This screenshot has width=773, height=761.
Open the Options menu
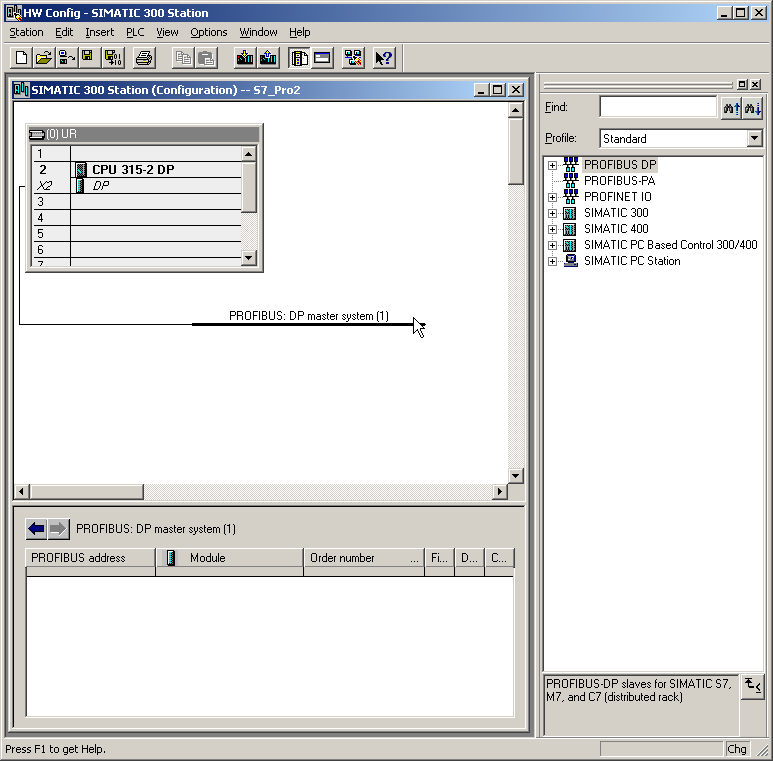pos(209,33)
